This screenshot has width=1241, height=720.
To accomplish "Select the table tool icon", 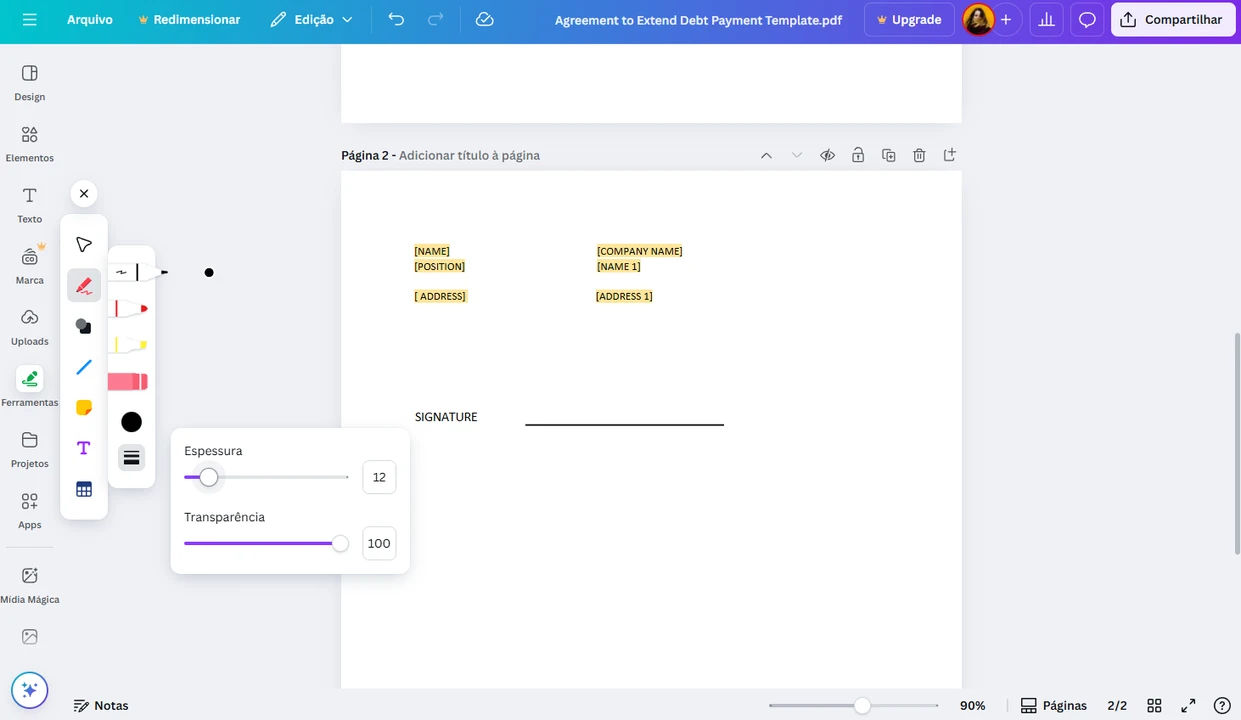I will [x=84, y=489].
